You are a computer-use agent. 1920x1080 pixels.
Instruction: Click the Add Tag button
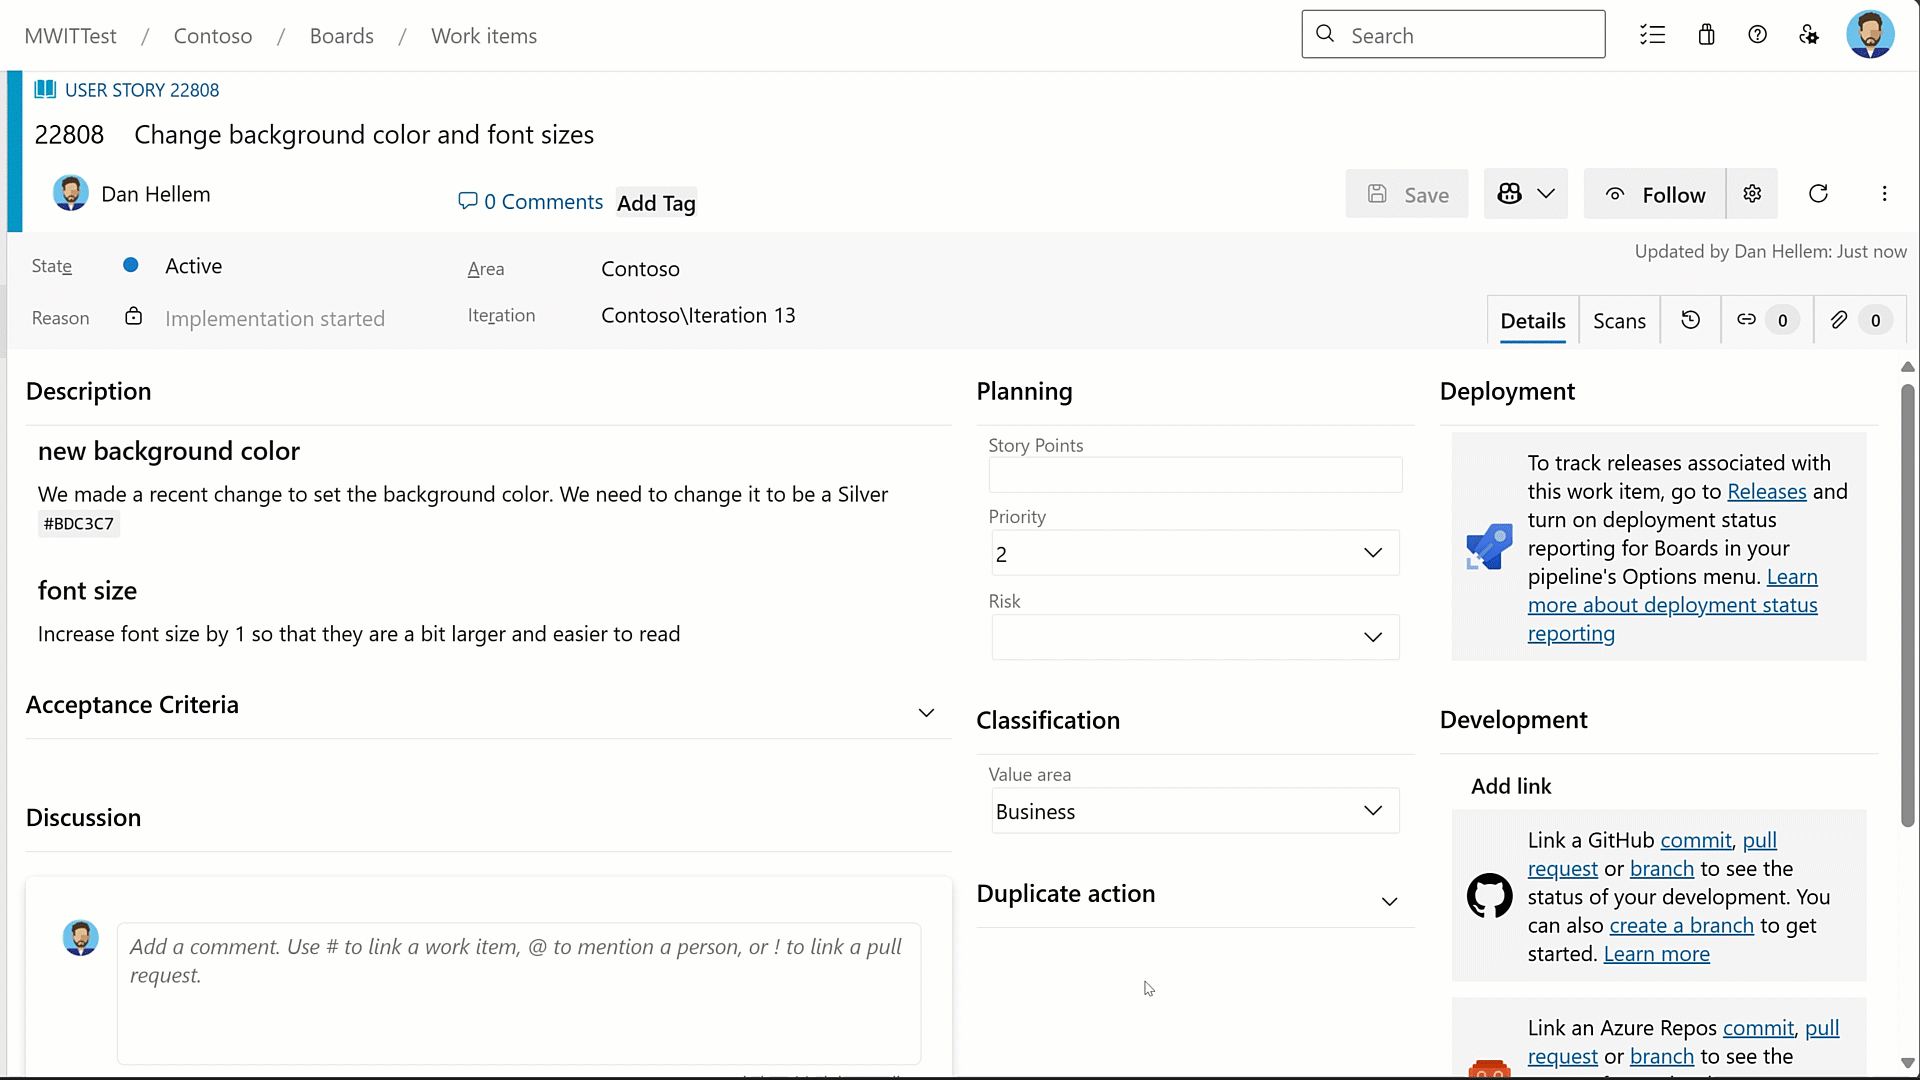[656, 203]
